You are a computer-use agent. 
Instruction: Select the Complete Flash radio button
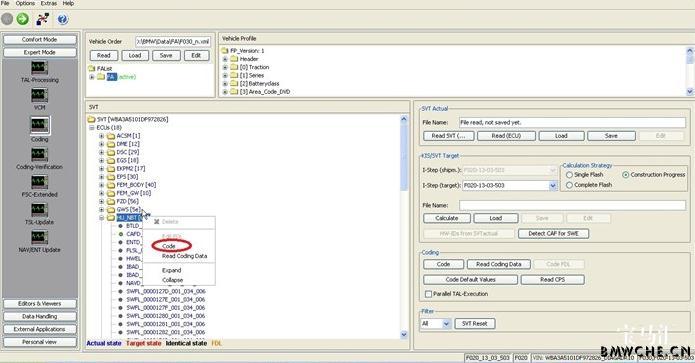569,185
